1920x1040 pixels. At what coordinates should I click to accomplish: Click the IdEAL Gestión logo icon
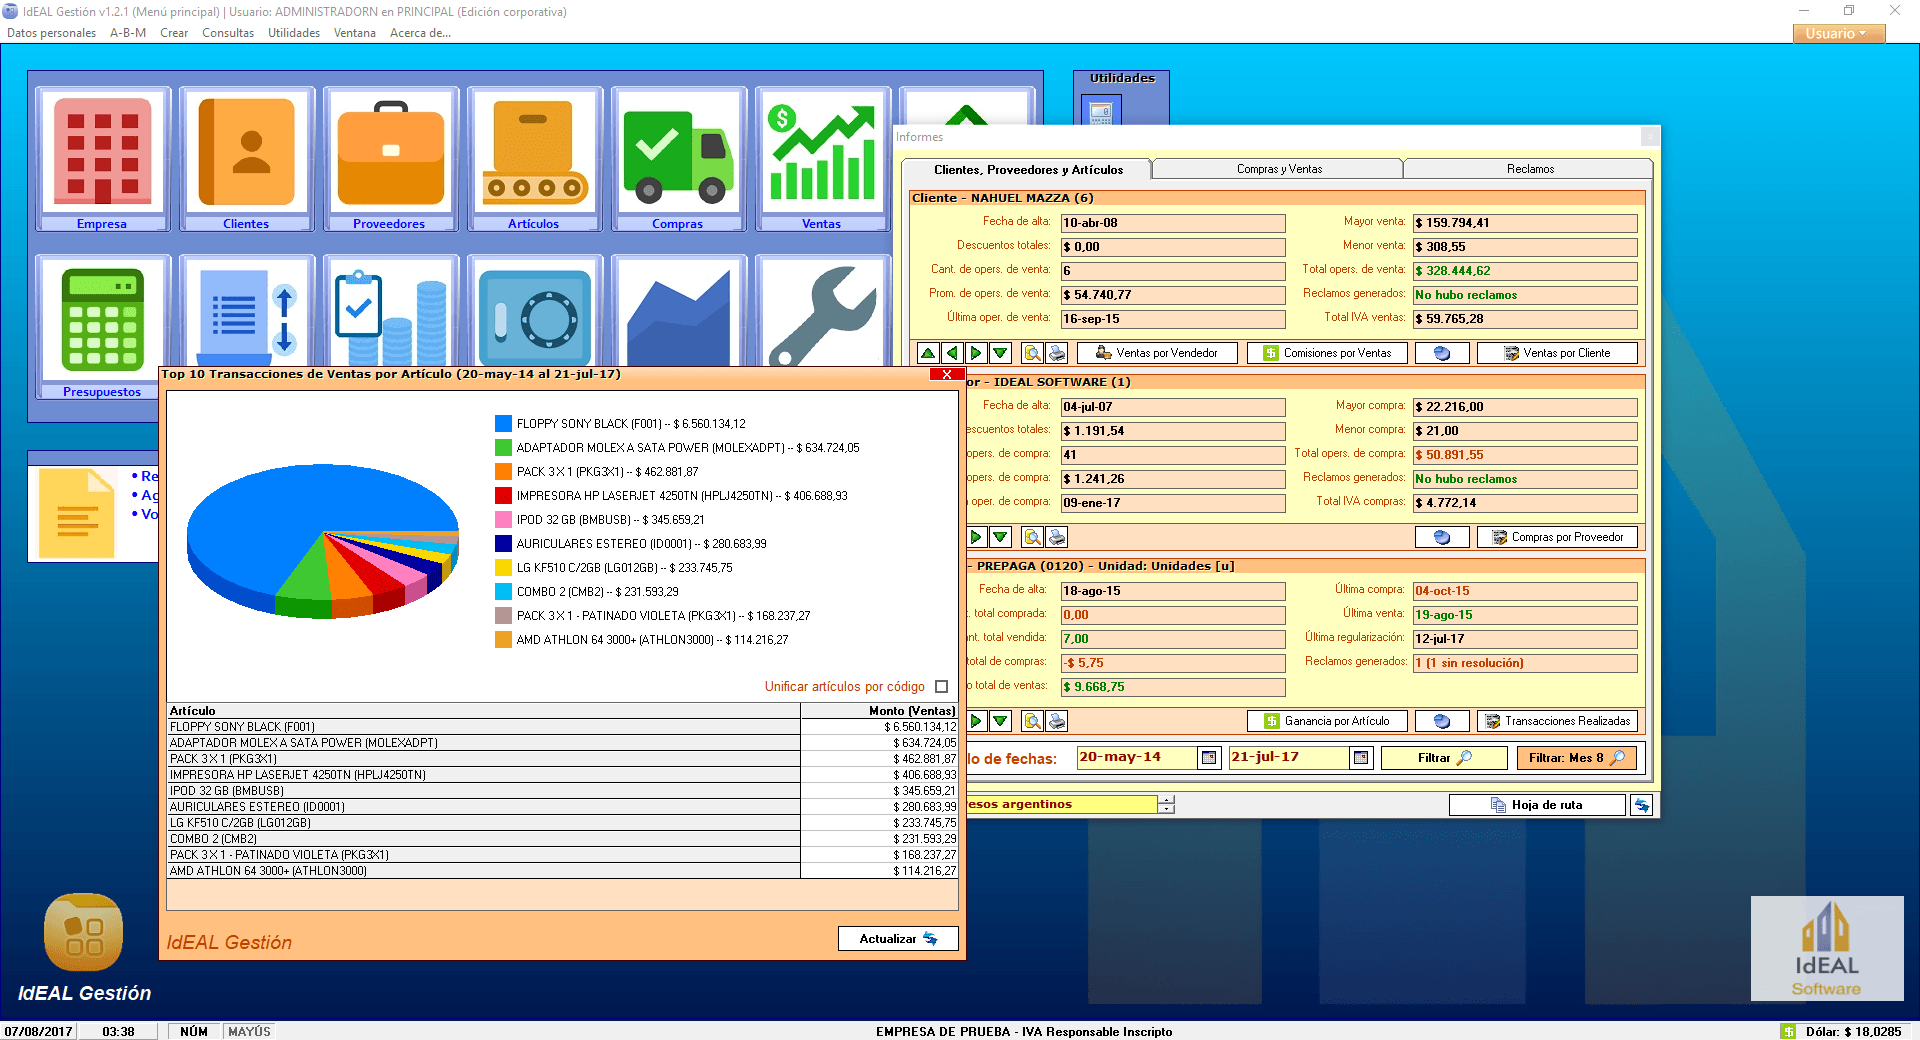[x=83, y=932]
